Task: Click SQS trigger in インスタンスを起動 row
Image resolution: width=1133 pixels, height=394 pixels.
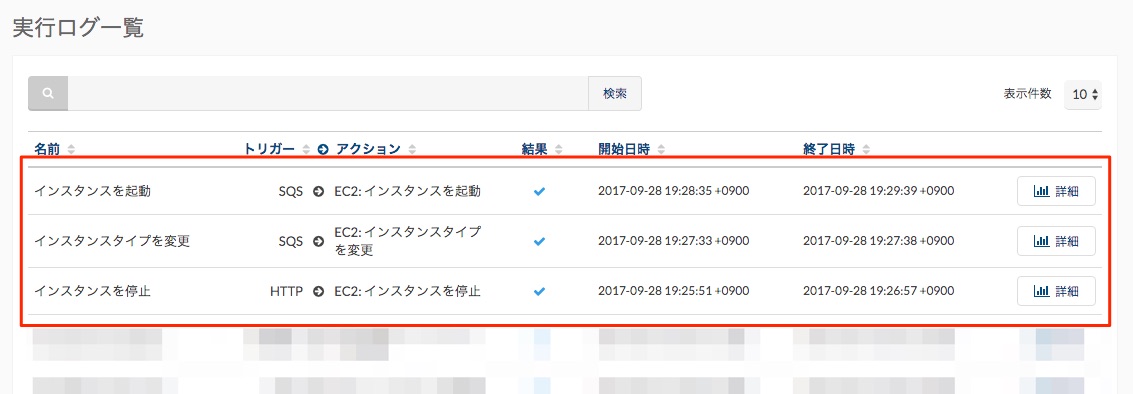Action: (x=290, y=192)
